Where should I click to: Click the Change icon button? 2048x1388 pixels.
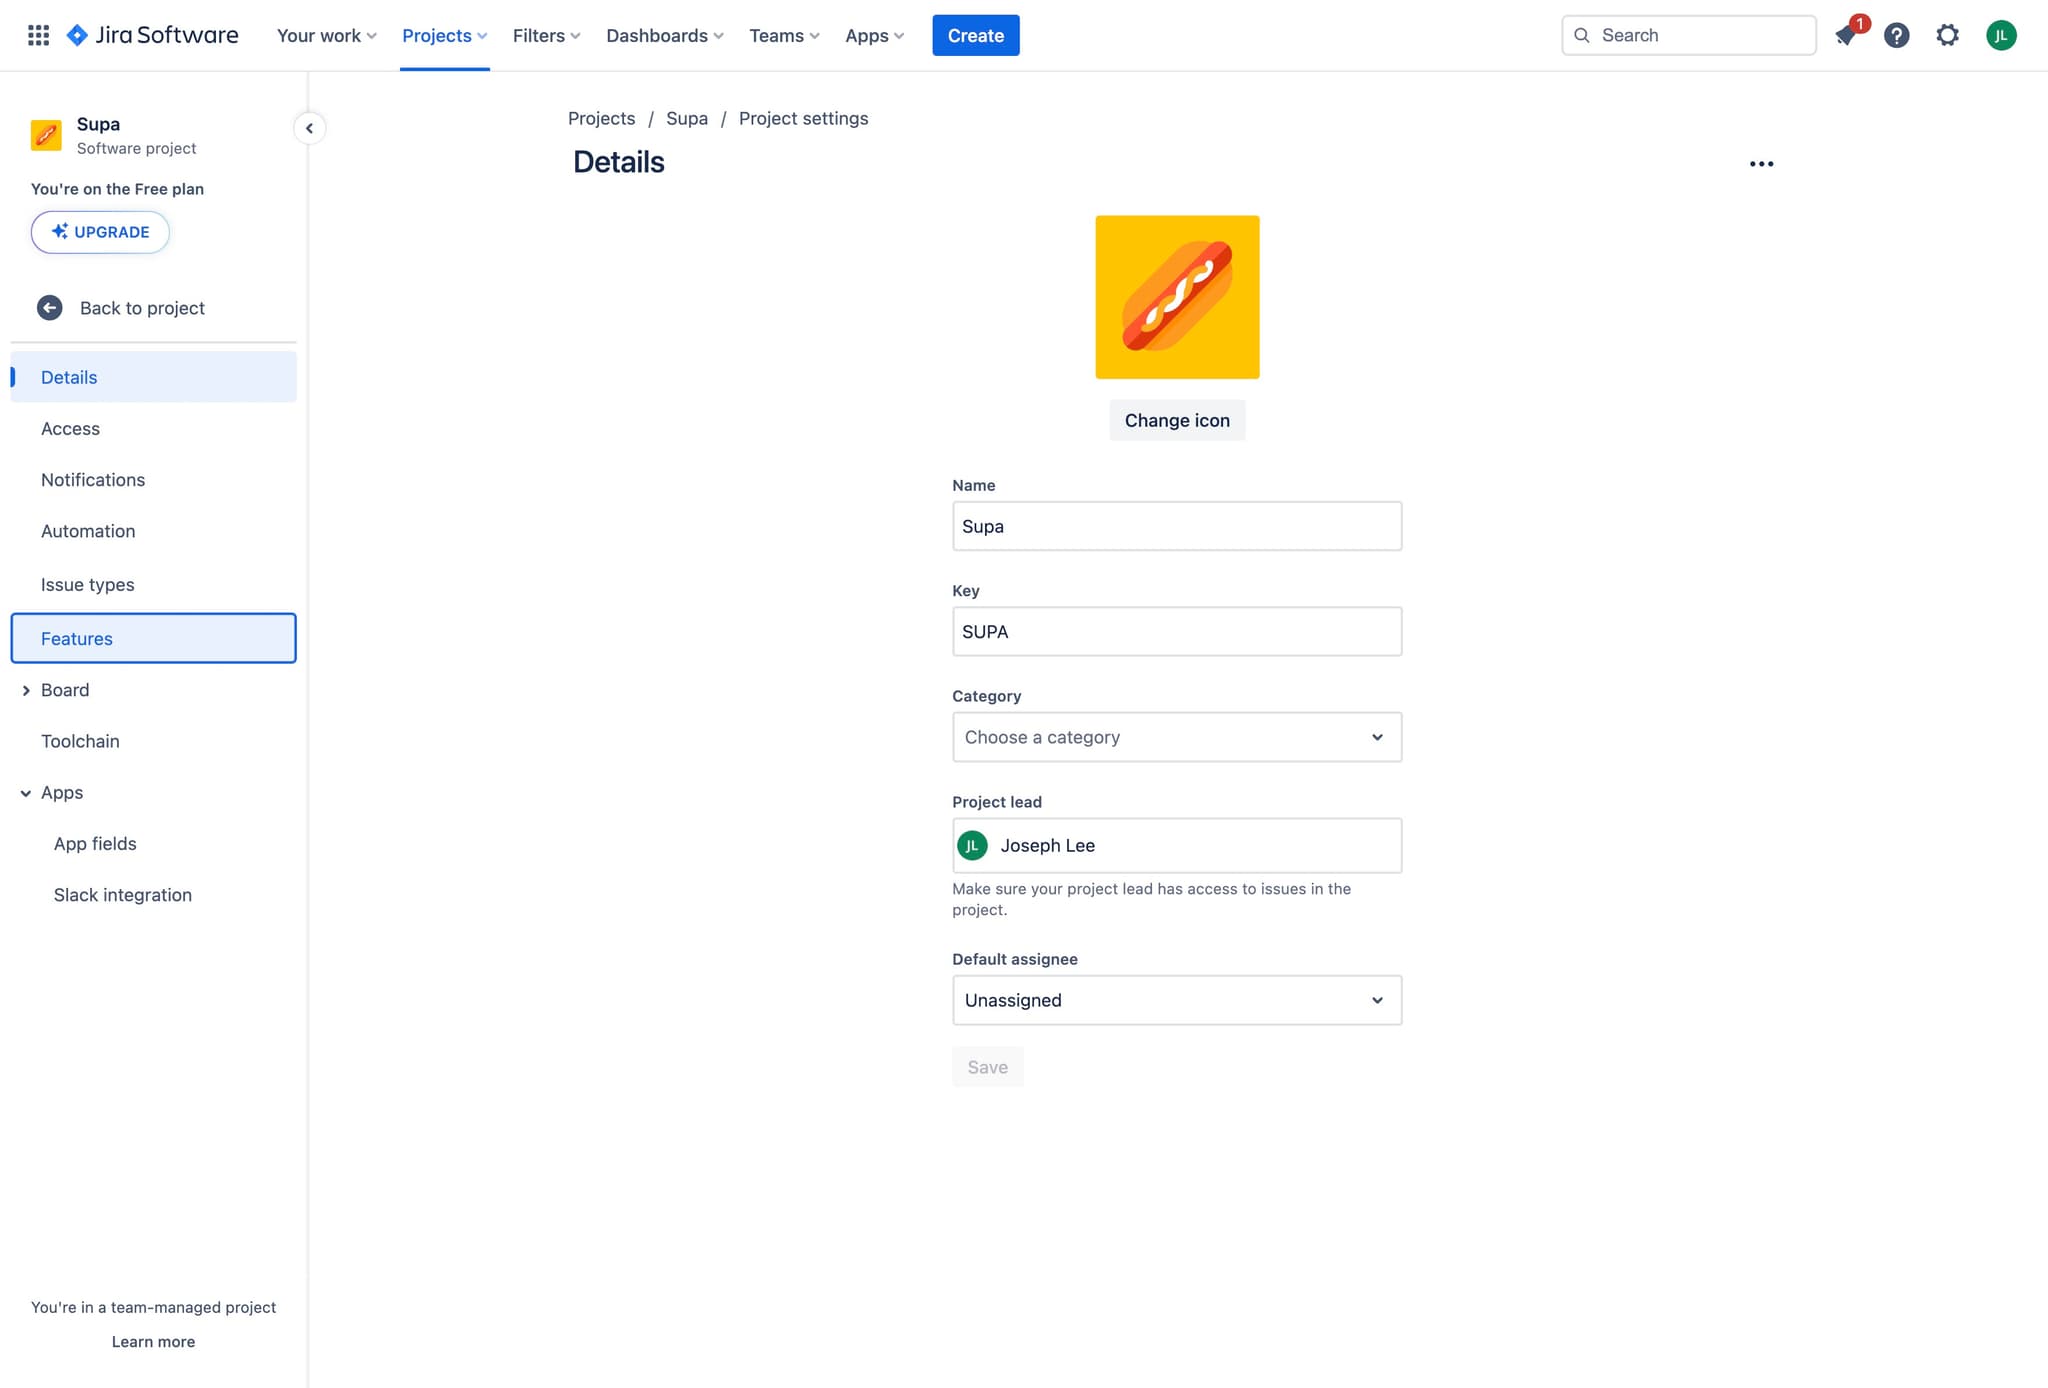coord(1176,420)
